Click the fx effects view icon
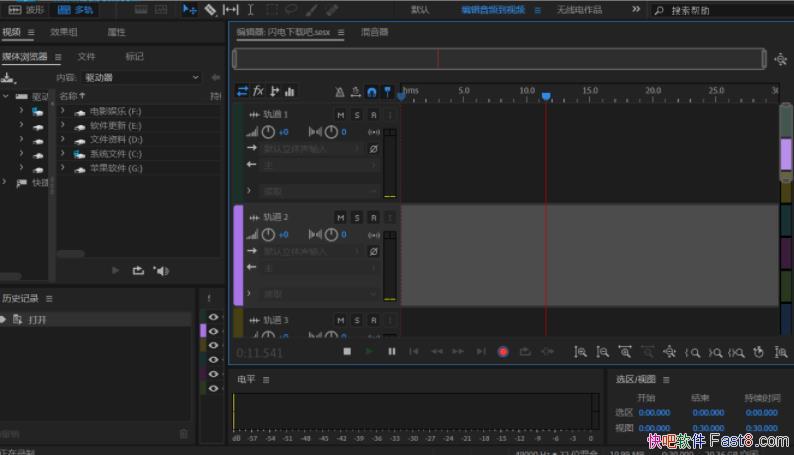Screen dimensions: 794x455 tap(258, 91)
